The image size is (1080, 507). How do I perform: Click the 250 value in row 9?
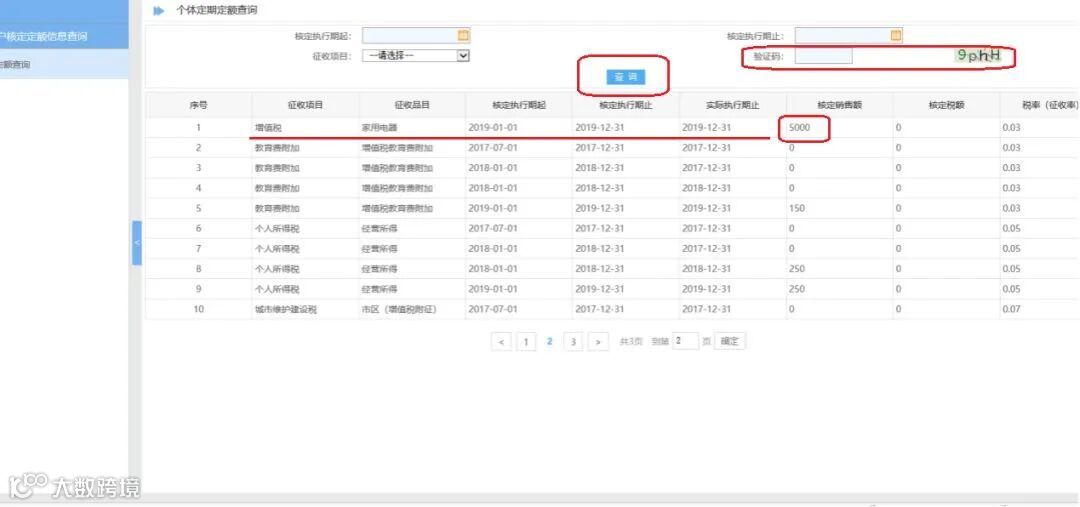coord(796,289)
